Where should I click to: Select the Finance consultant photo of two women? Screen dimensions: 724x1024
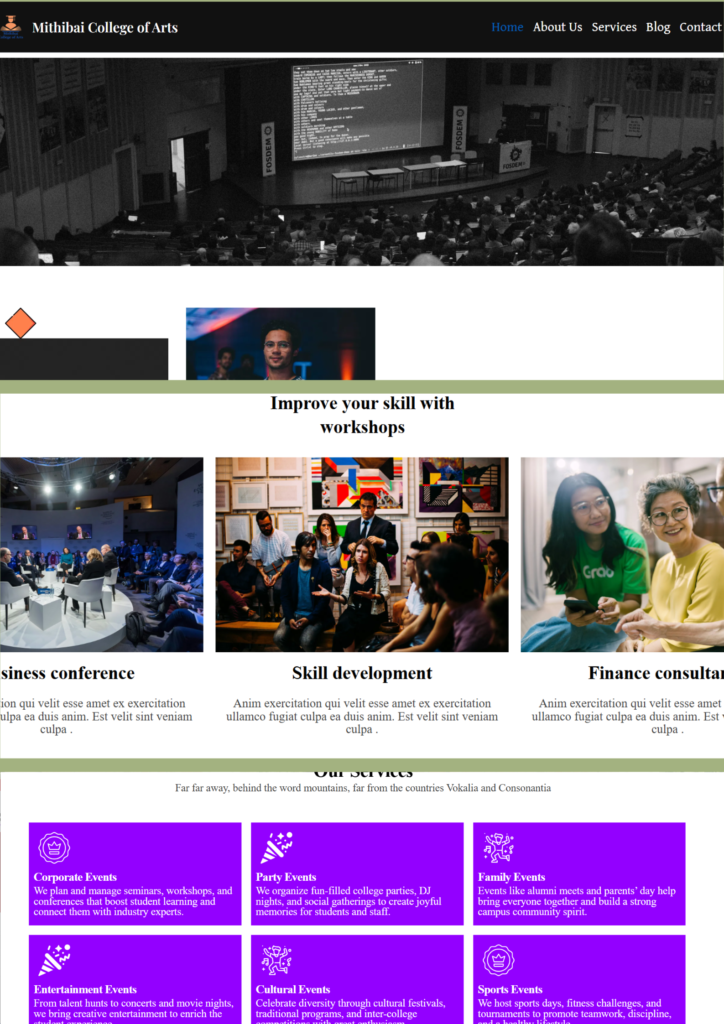tap(622, 554)
